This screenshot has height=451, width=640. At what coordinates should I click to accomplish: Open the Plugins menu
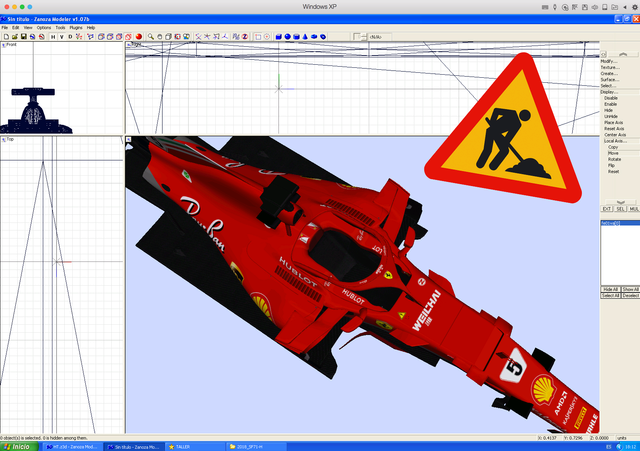(x=76, y=28)
